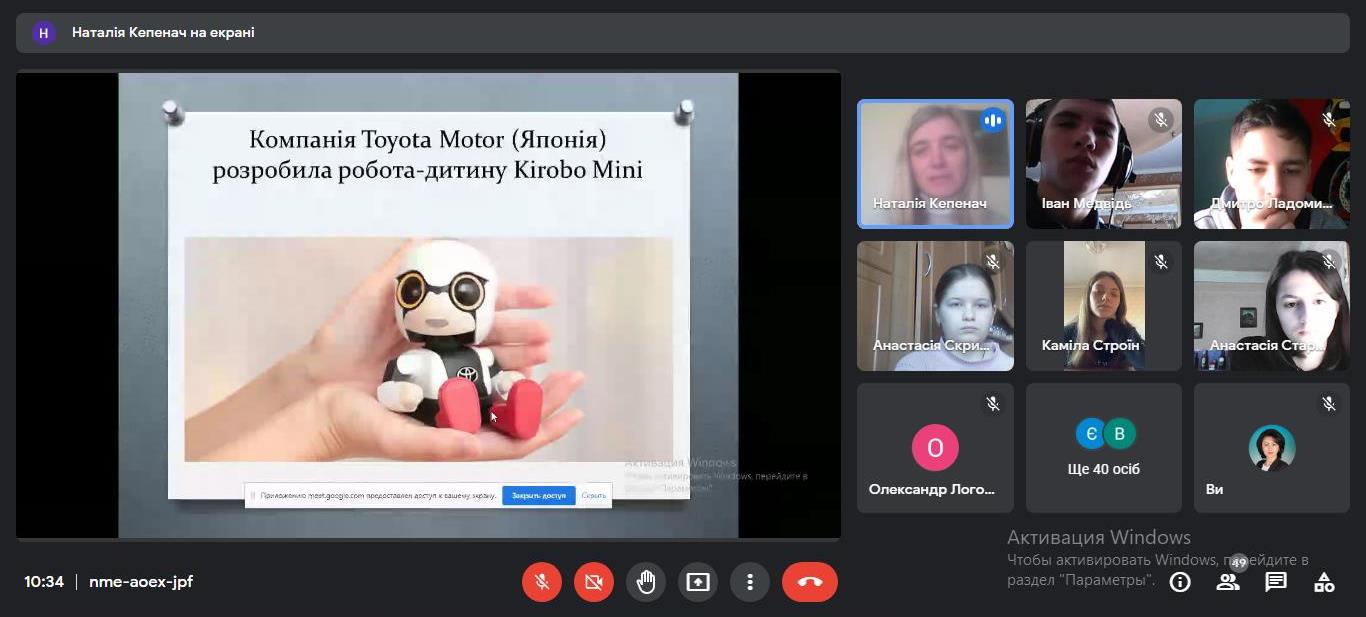Click the speaking indicator on Наталія Кепенач tile
The width and height of the screenshot is (1366, 617).
(x=992, y=120)
